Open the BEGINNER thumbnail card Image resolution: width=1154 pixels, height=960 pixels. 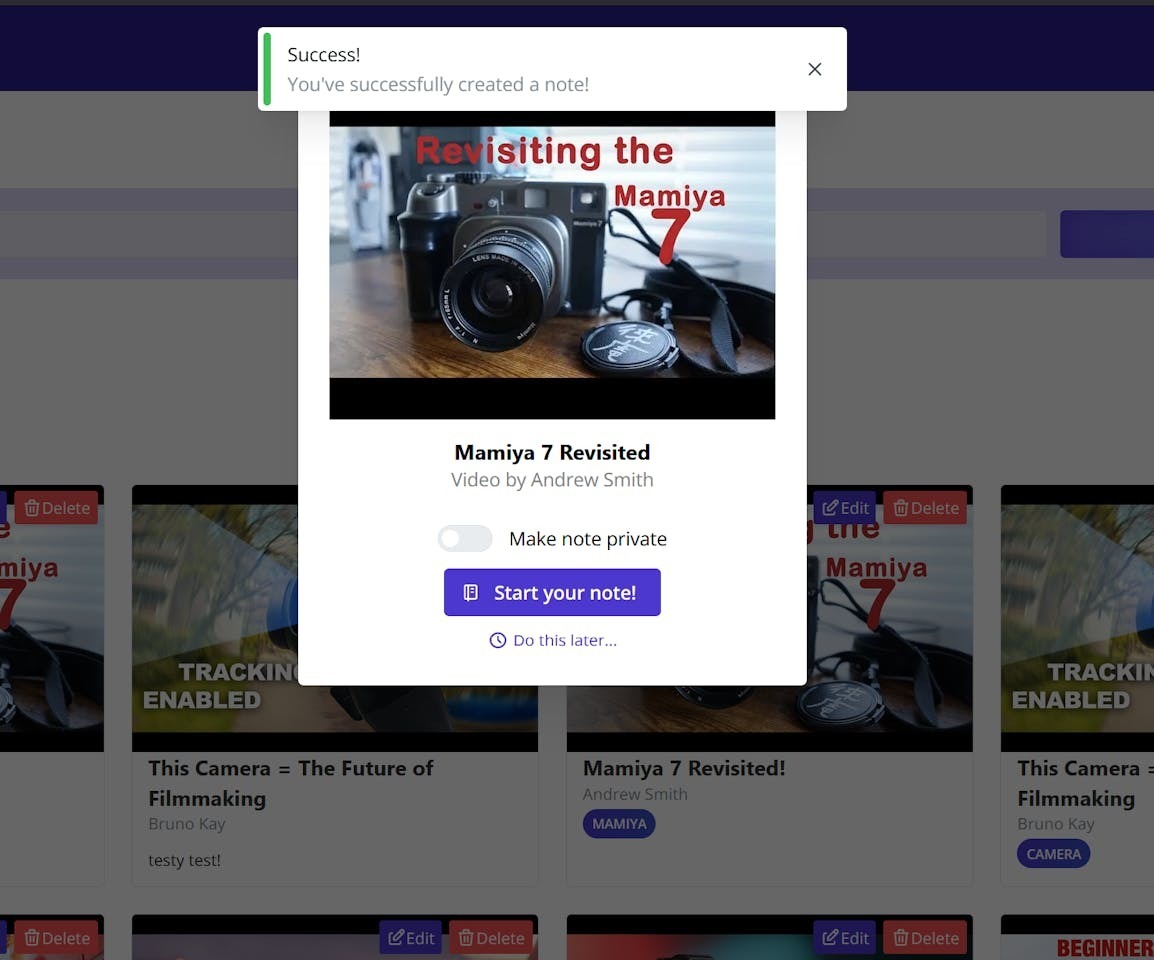click(x=1077, y=938)
